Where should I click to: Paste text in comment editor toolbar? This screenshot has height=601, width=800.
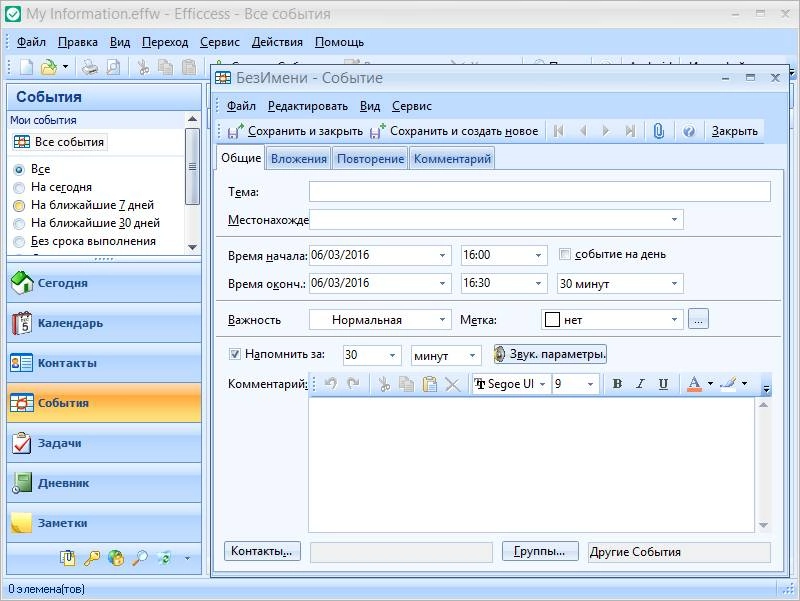point(430,384)
